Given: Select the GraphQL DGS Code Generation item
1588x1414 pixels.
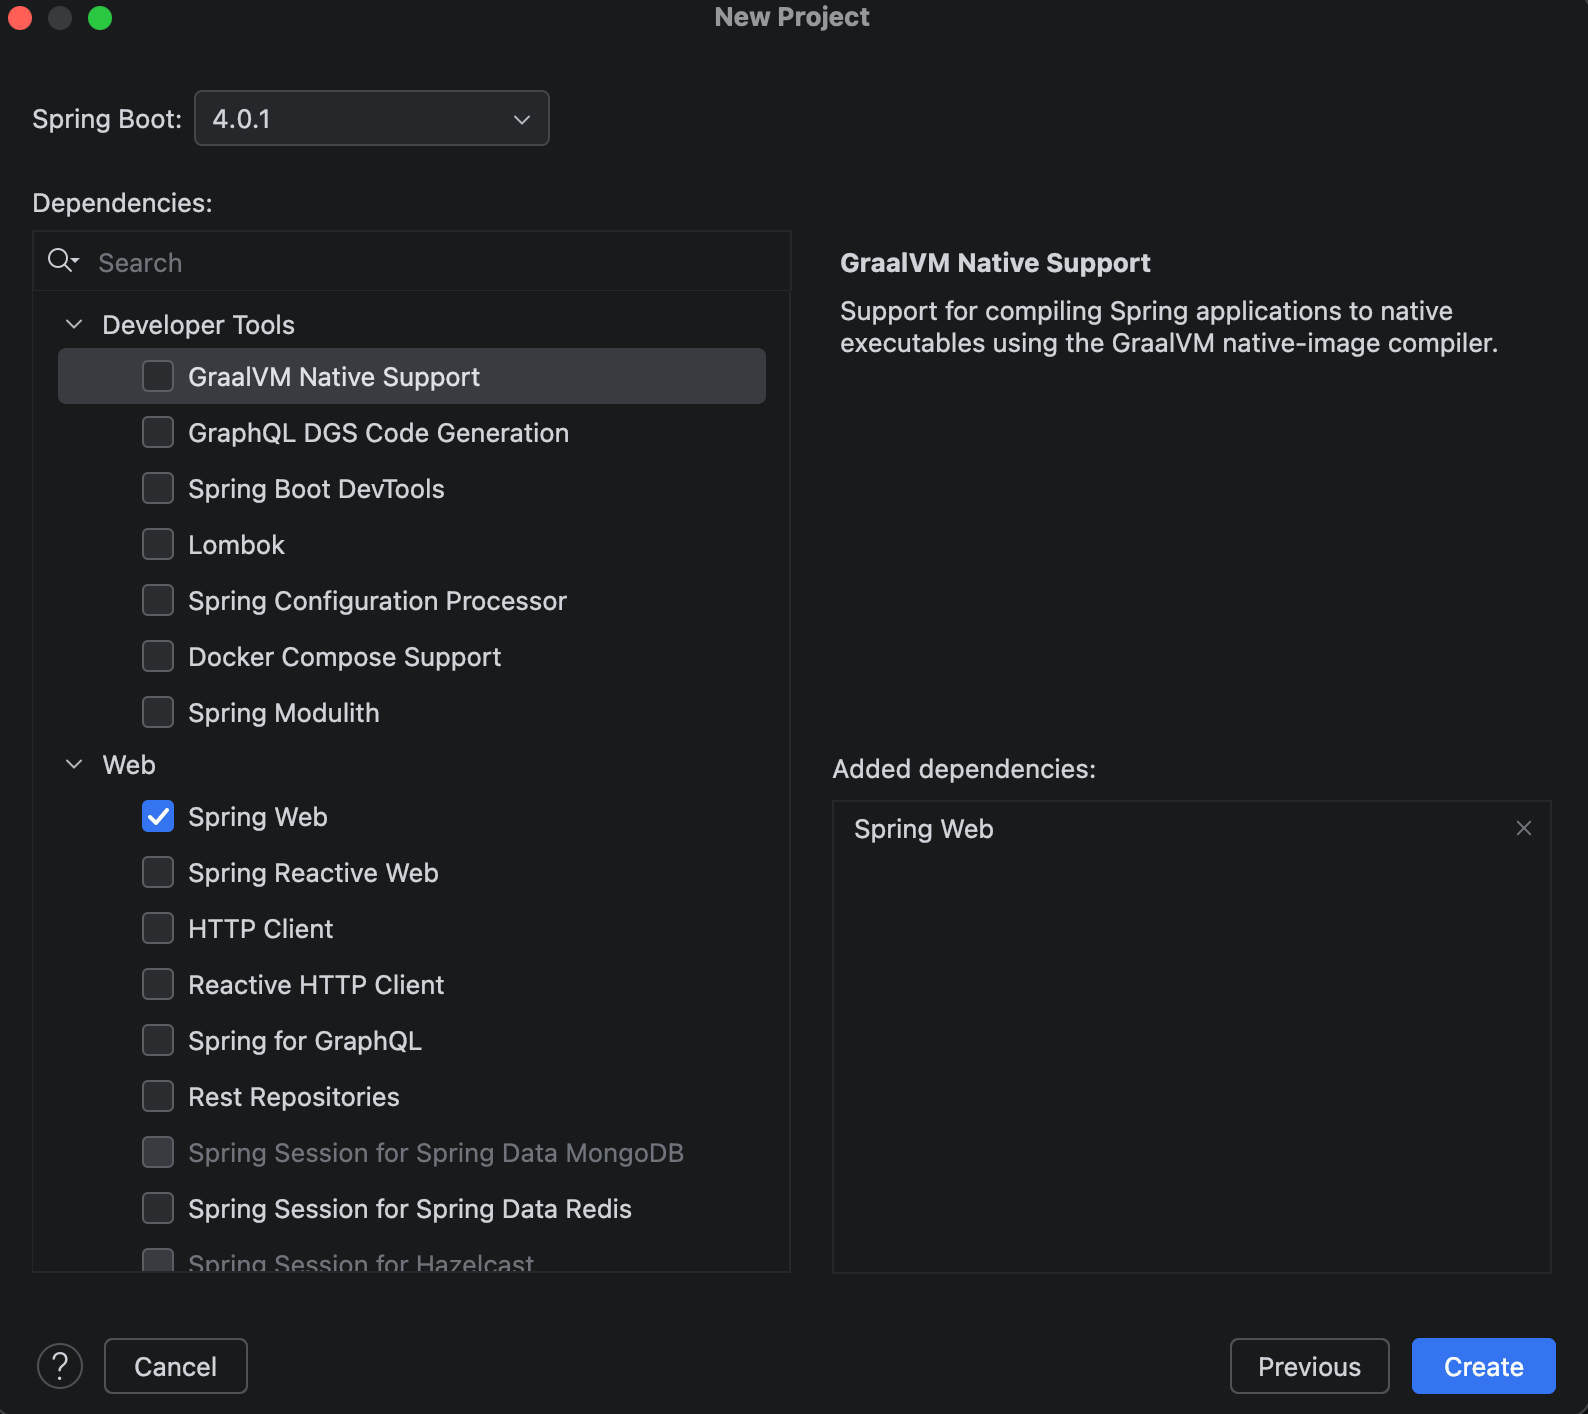Looking at the screenshot, I should tap(378, 433).
